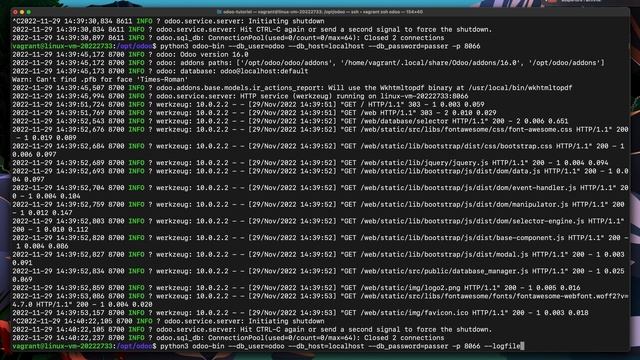The width and height of the screenshot is (640, 360).
Task: Click the 'database_manager.js' request line
Action: coord(318,275)
